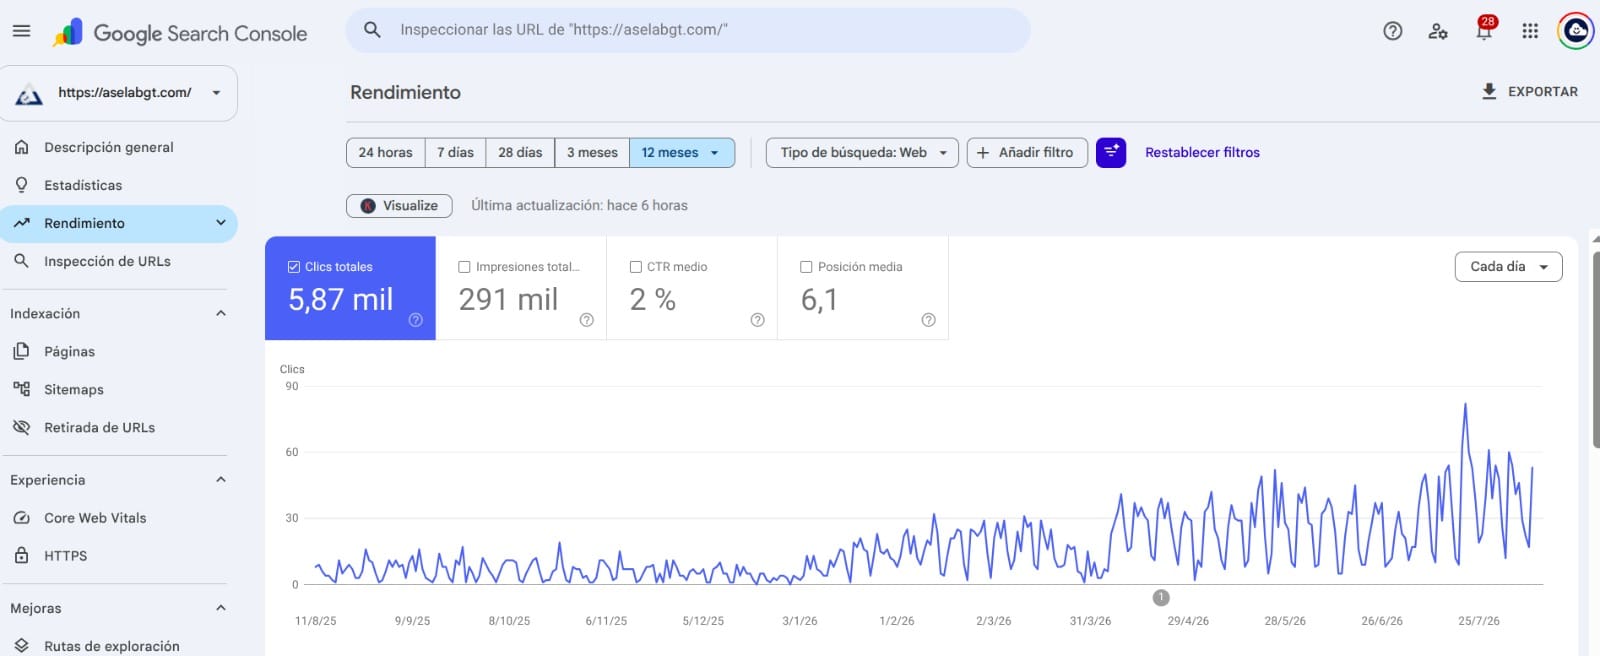Open the account profile avatar
Image resolution: width=1600 pixels, height=656 pixels.
click(1576, 31)
